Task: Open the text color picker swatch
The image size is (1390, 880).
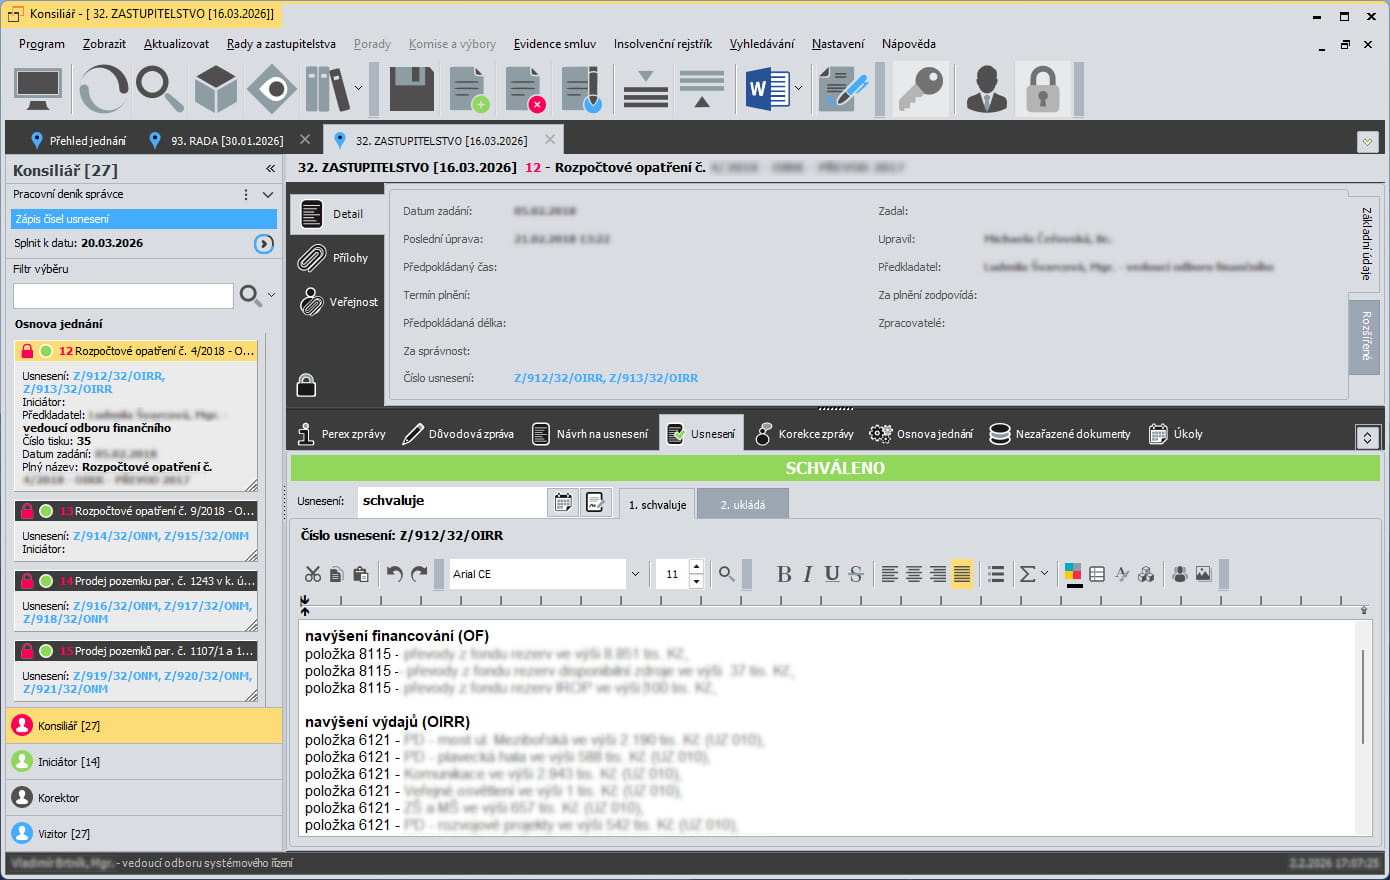Action: (x=1073, y=574)
